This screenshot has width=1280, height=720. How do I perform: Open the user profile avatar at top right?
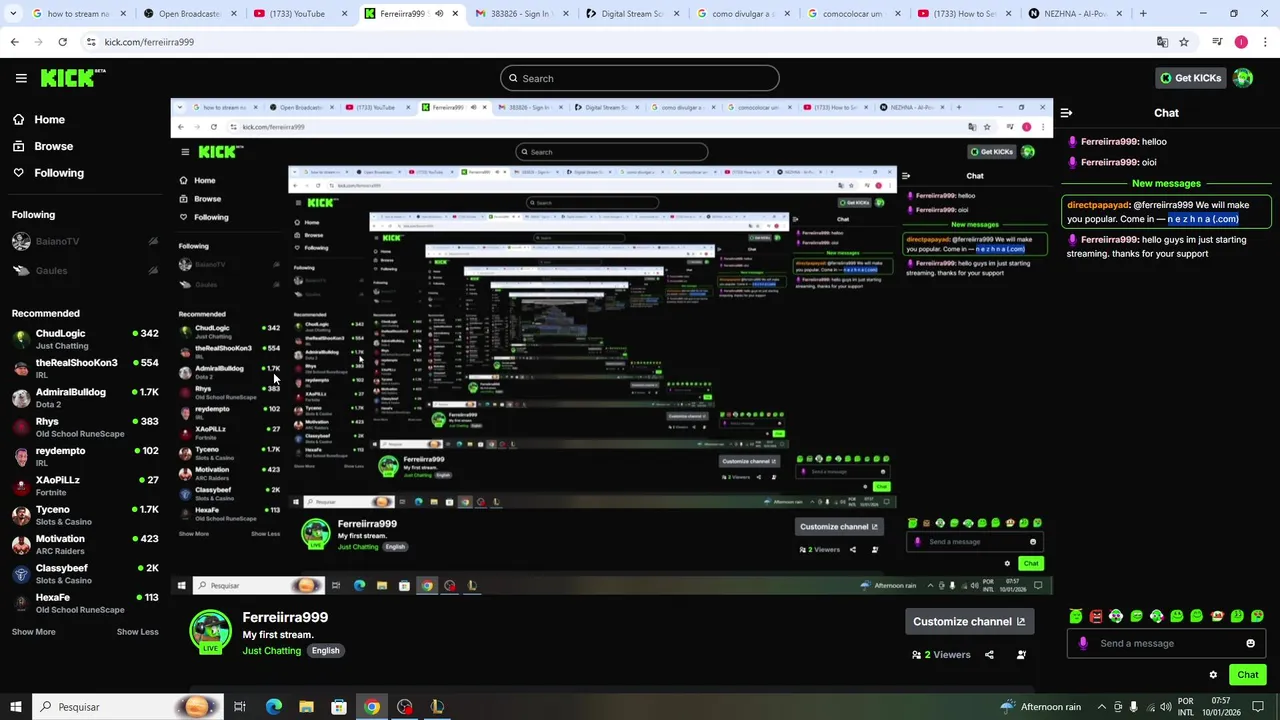[1243, 78]
